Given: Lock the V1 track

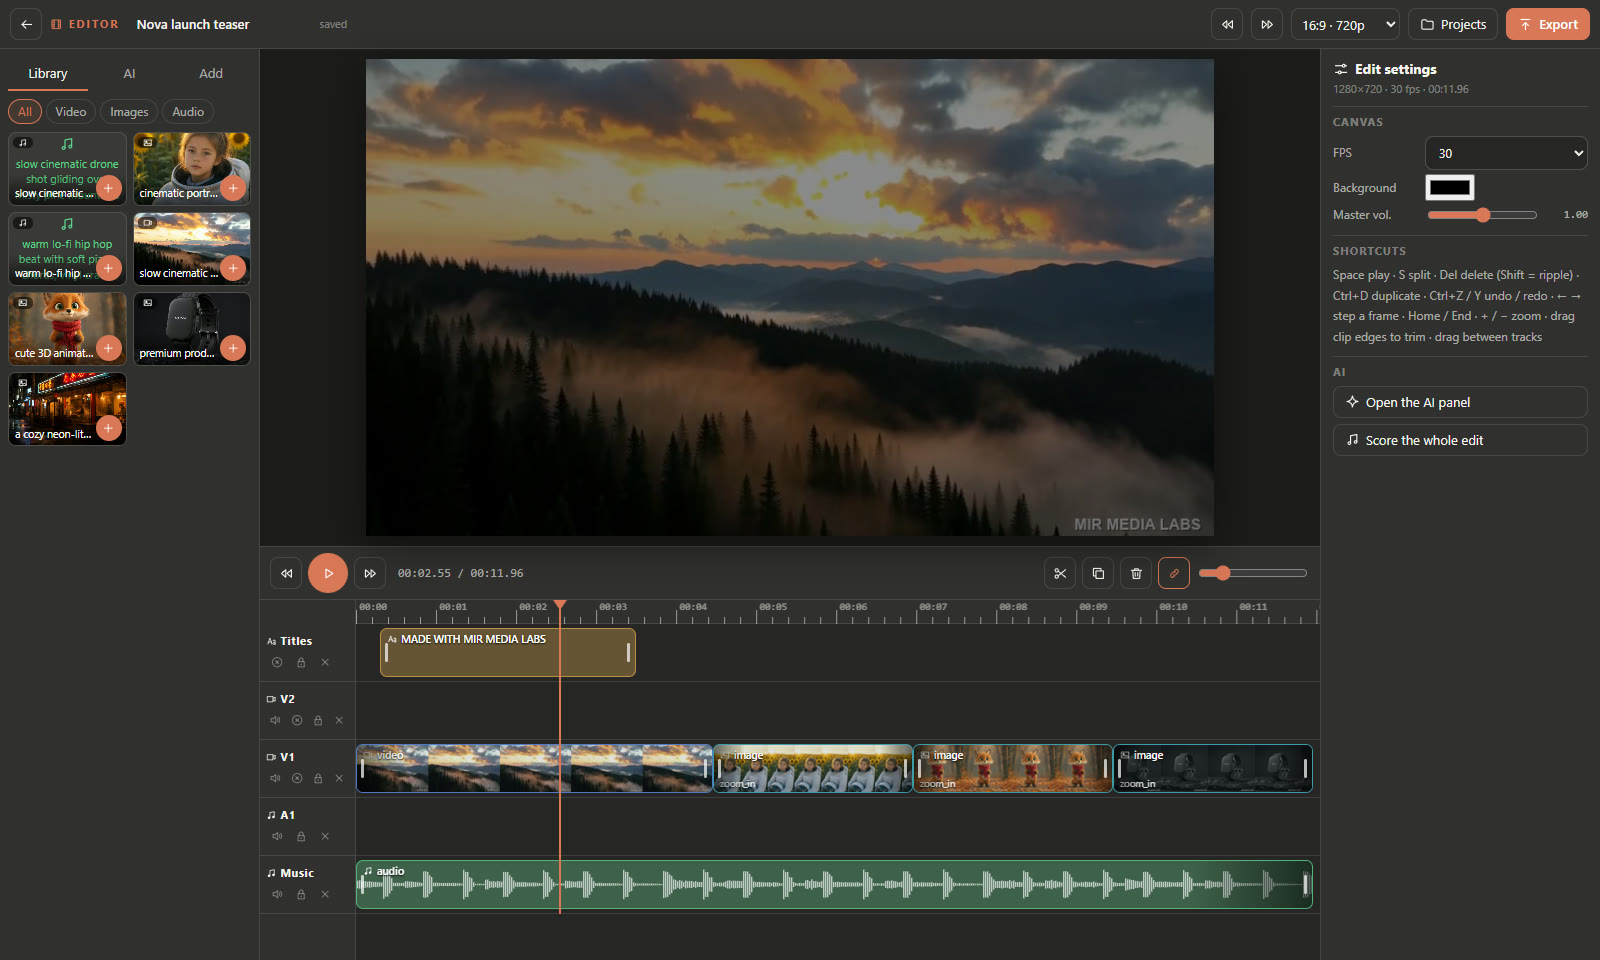Looking at the screenshot, I should click(x=318, y=778).
